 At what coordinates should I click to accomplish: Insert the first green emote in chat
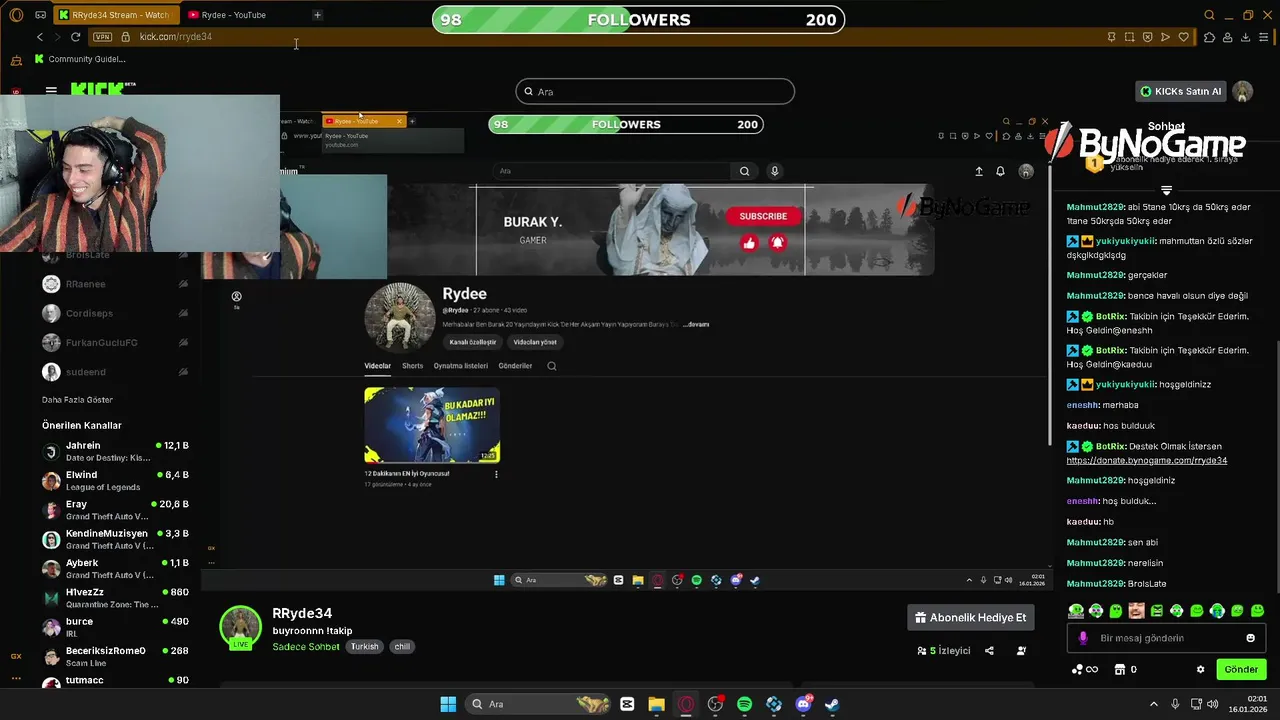(1076, 611)
